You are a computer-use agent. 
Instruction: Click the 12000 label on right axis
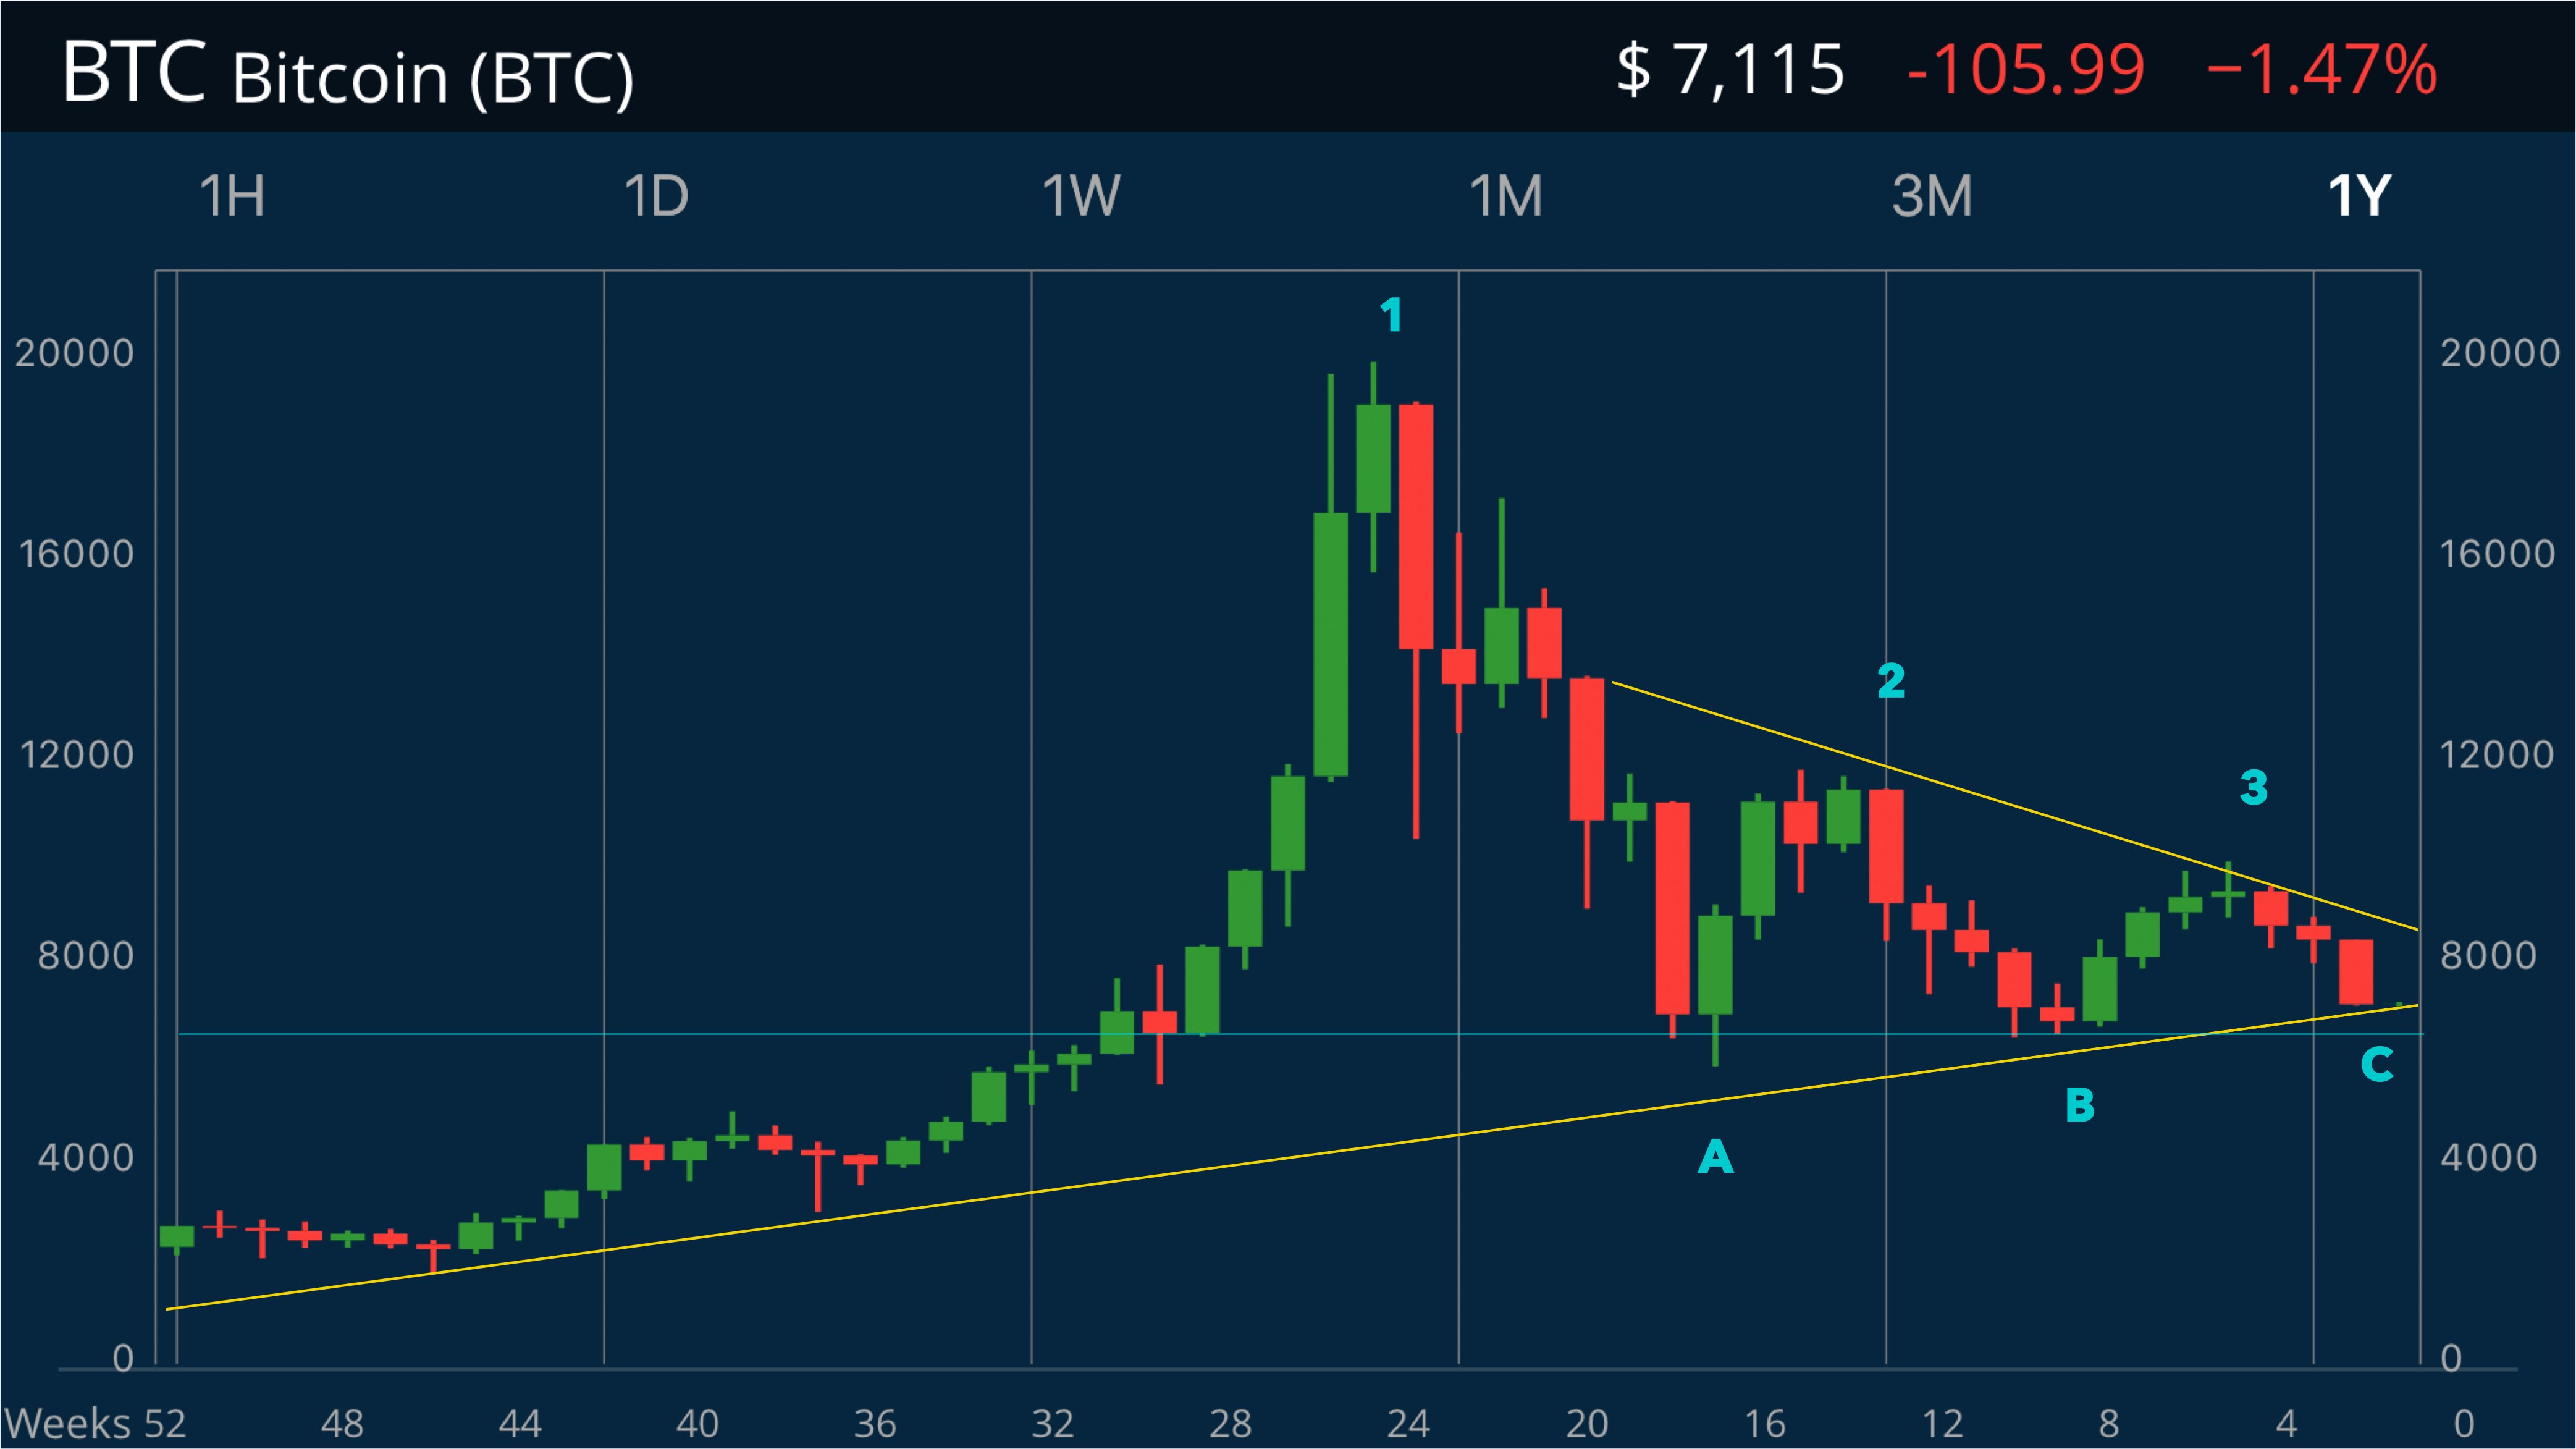point(2497,754)
